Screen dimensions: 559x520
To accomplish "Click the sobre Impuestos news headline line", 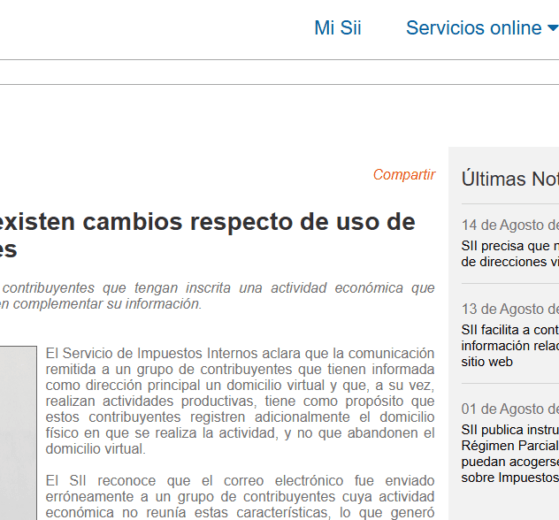I will pos(510,478).
